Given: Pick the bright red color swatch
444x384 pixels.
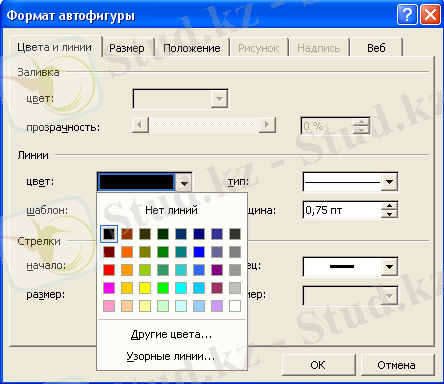Looking at the screenshot, I should coord(109,270).
